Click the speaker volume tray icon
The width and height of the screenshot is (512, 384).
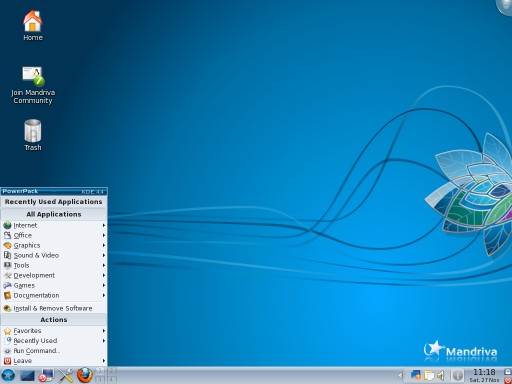(441, 375)
